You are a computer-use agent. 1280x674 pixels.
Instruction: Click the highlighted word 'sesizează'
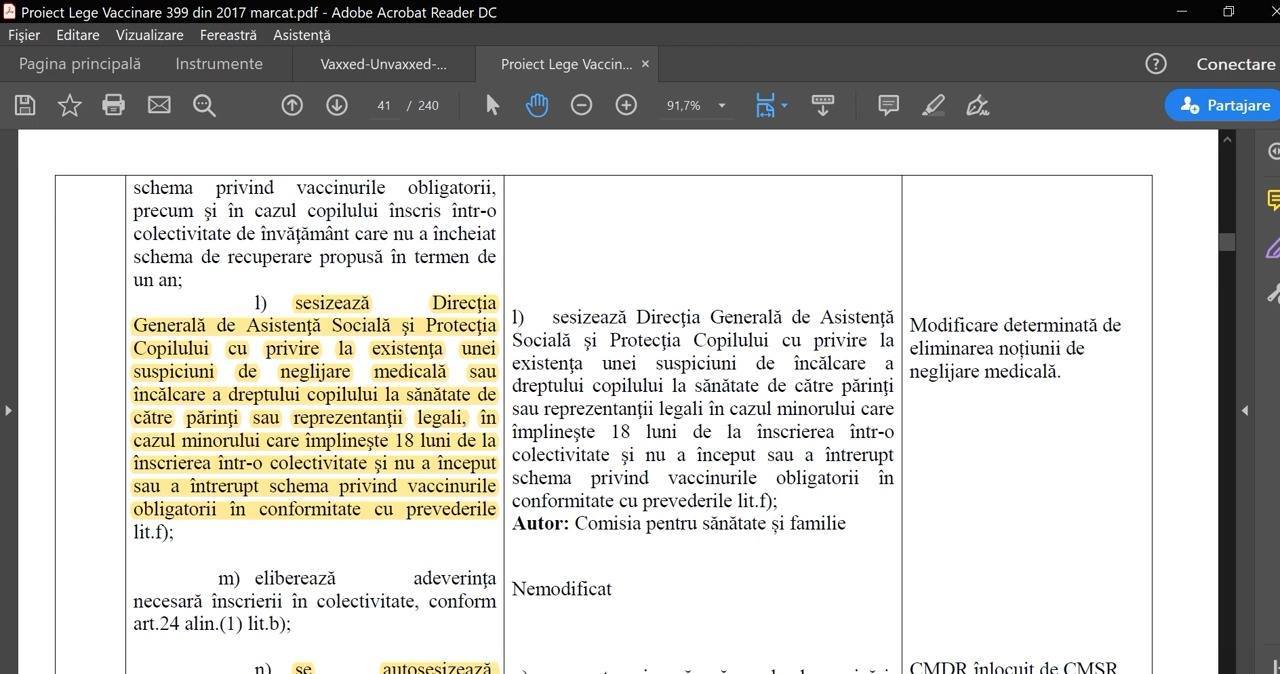[x=332, y=303]
